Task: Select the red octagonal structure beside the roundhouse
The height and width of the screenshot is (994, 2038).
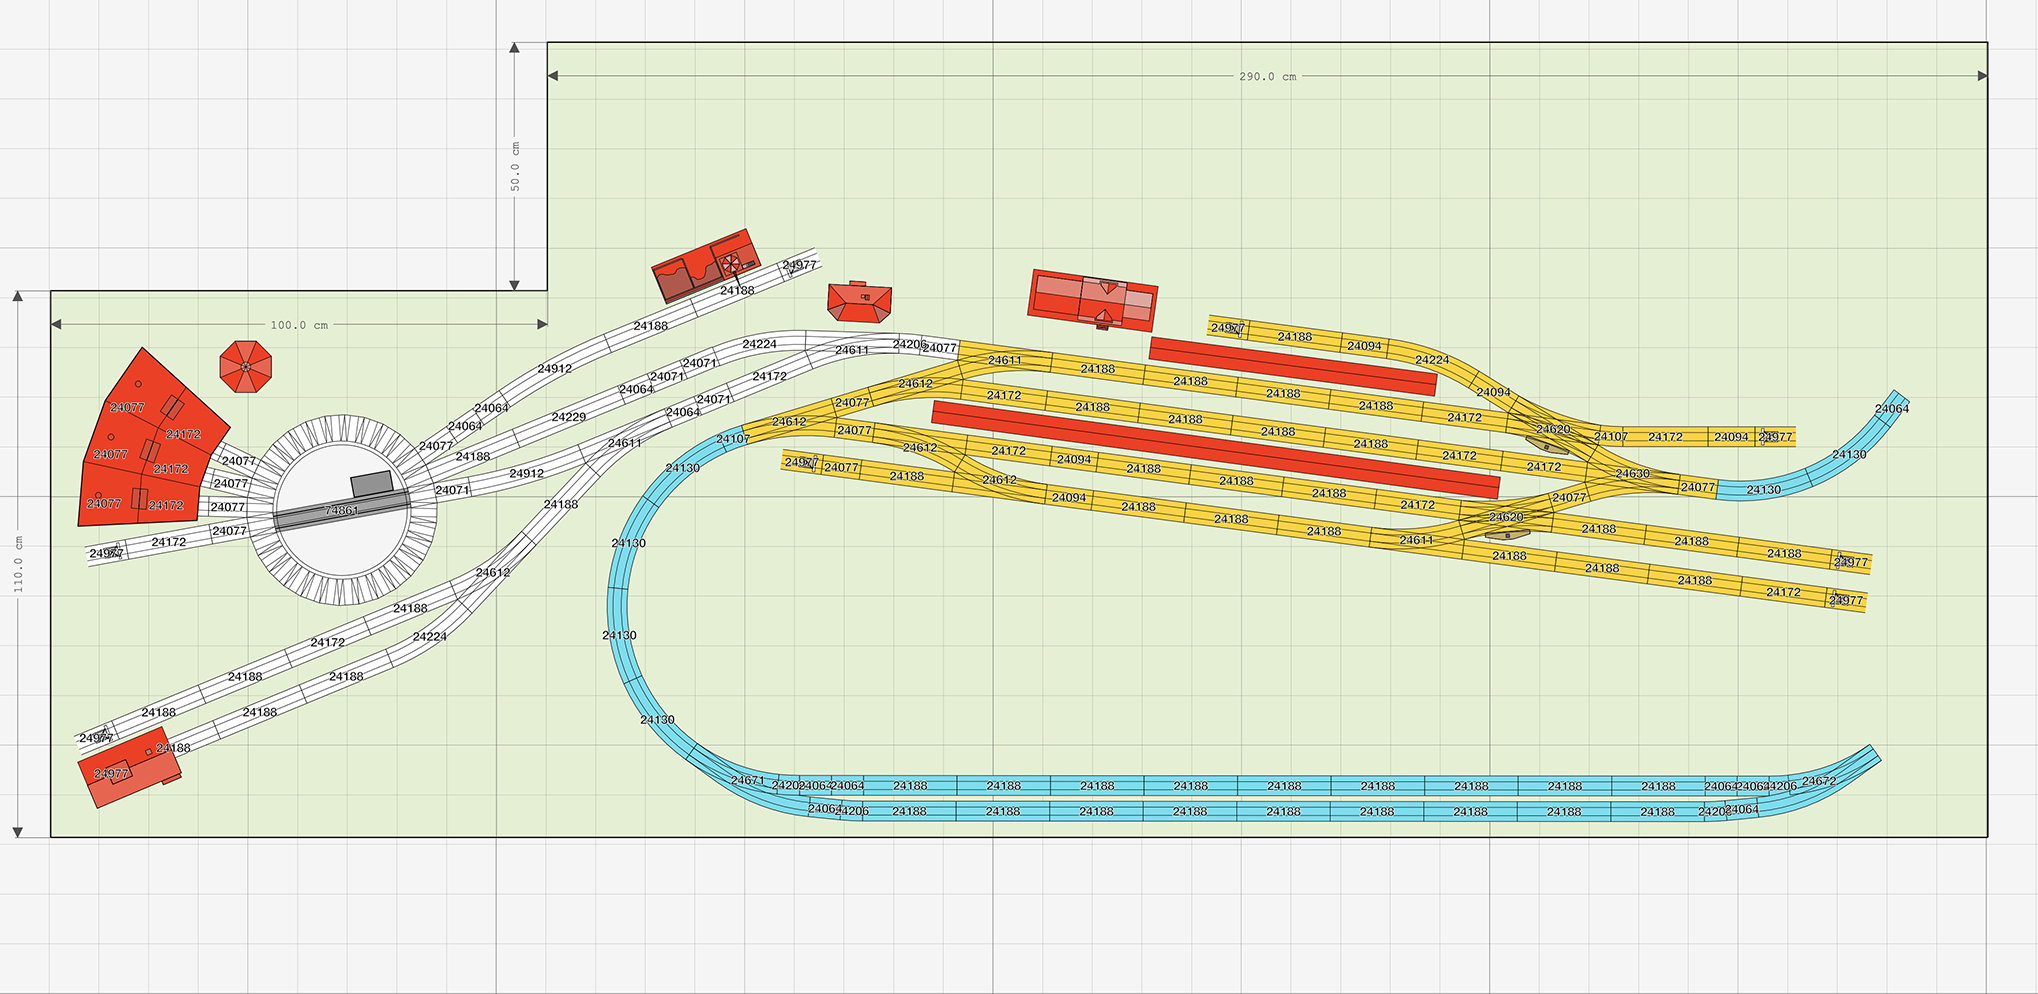Action: point(246,366)
